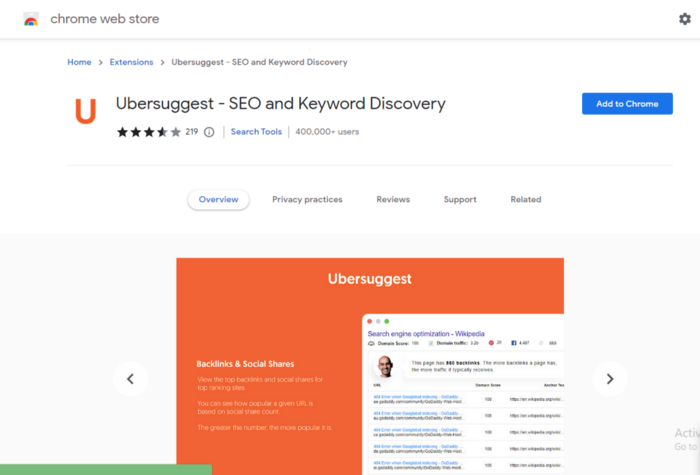
Task: Click the rating info circle icon
Action: click(x=209, y=132)
